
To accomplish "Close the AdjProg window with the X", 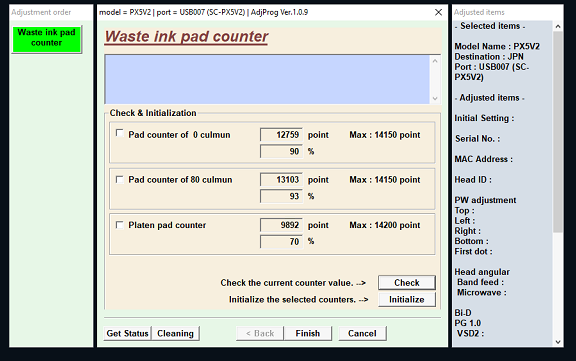I will tap(438, 12).
